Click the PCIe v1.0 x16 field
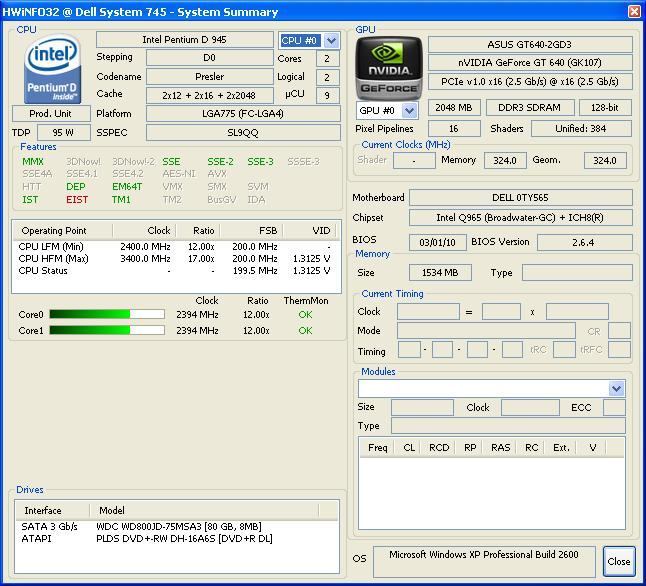The image size is (646, 586). click(530, 82)
